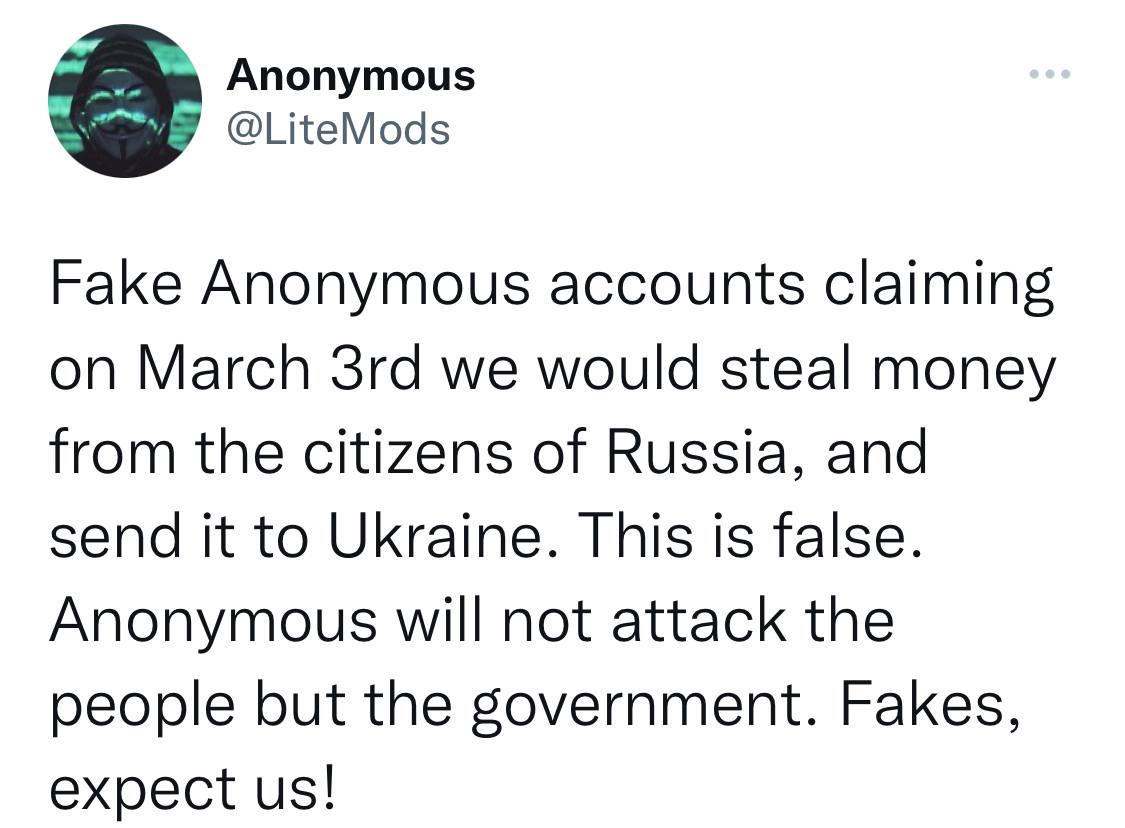Click the Anonymous profile avatar picture
The image size is (1125, 828).
click(125, 101)
